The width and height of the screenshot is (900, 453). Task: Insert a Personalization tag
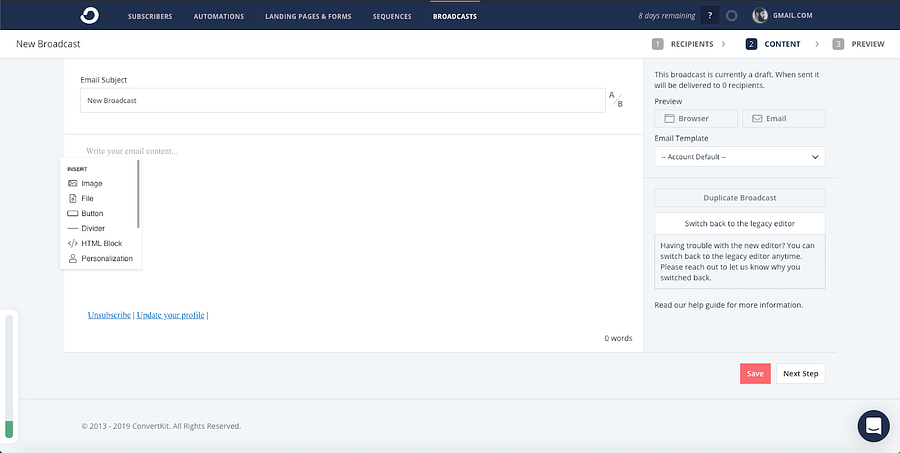click(106, 259)
